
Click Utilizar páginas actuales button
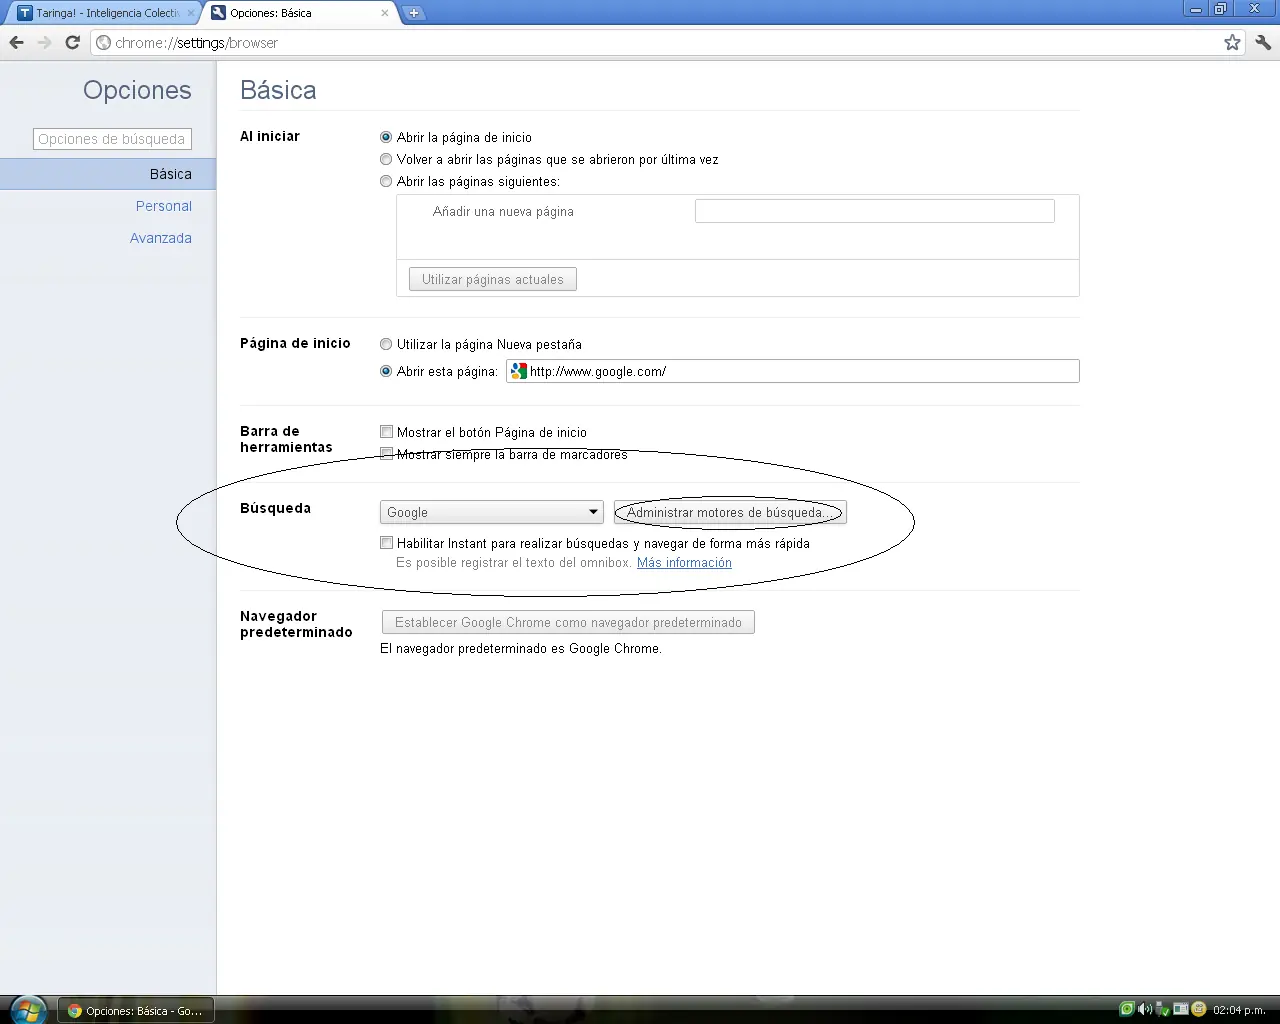click(x=493, y=279)
